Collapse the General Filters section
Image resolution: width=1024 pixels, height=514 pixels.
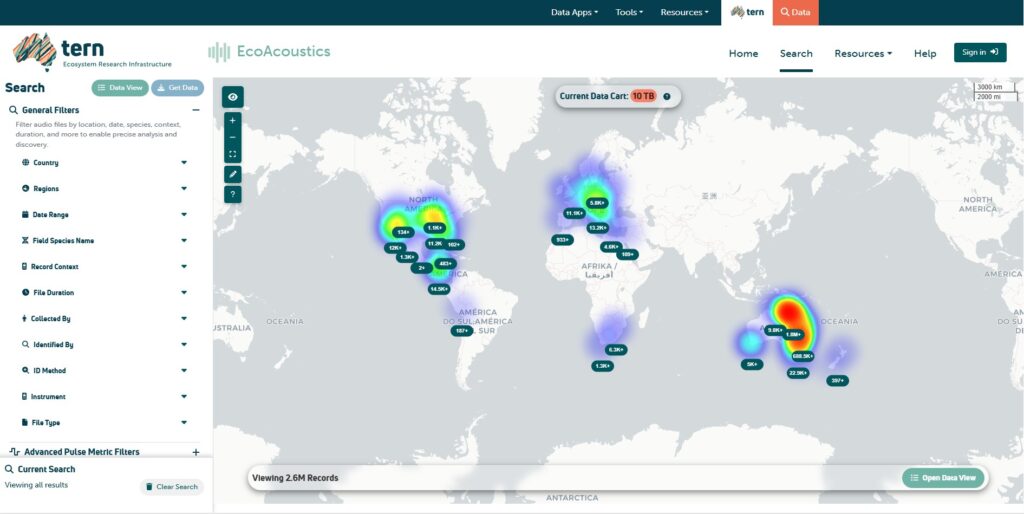click(196, 110)
